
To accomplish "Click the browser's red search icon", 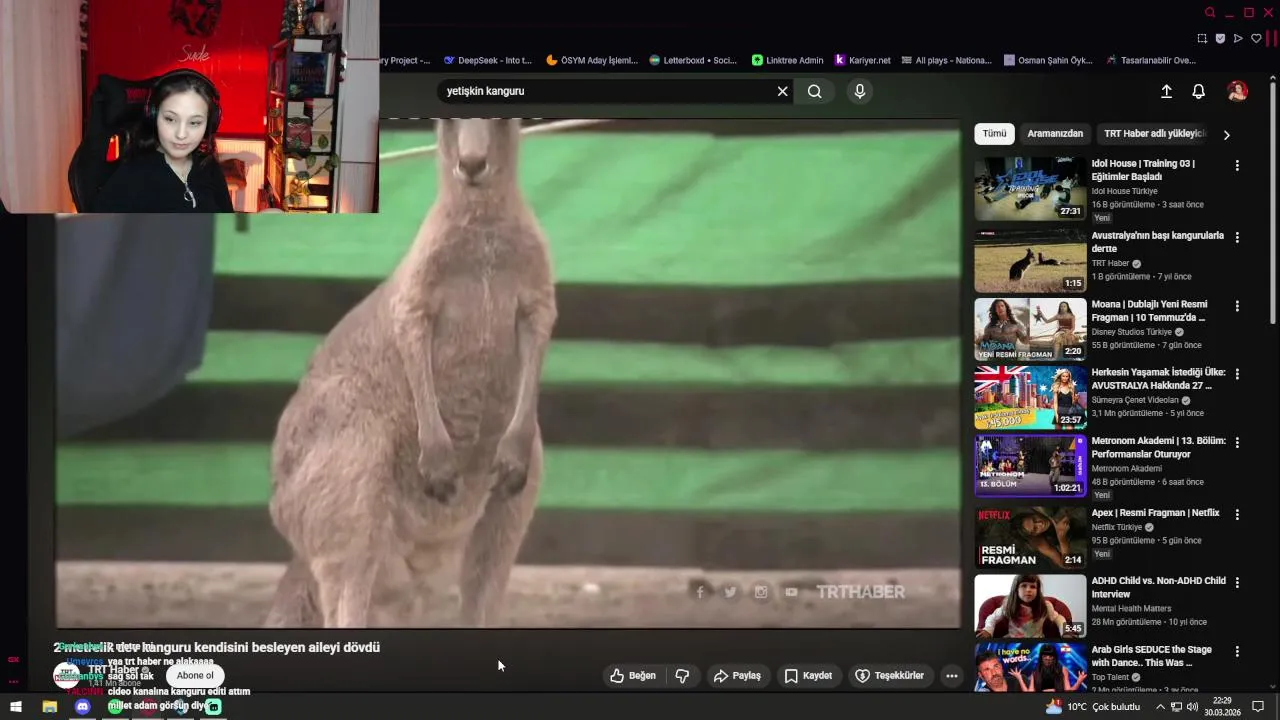I will click(1210, 13).
